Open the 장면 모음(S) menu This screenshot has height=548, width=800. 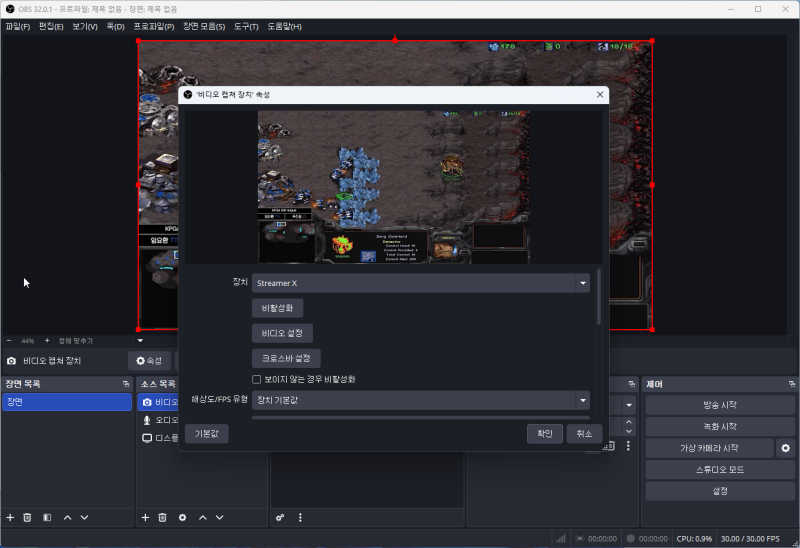pyautogui.click(x=204, y=27)
